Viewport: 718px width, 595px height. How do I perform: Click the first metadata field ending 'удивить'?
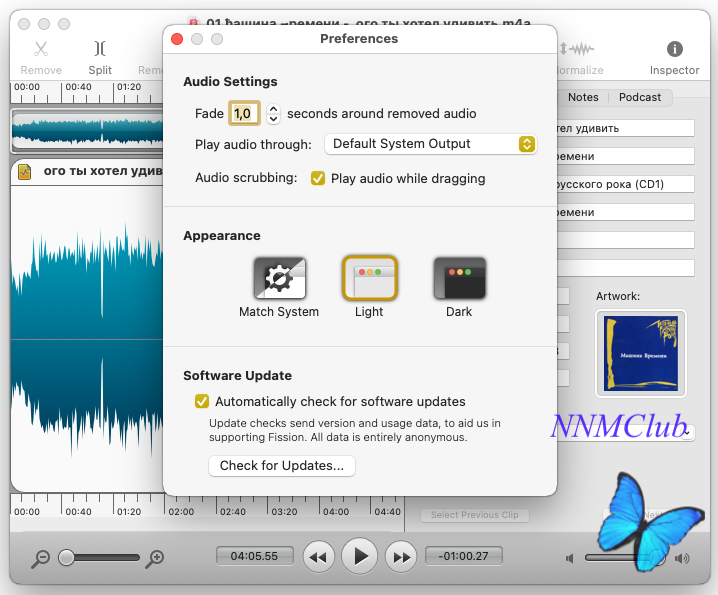(626, 128)
